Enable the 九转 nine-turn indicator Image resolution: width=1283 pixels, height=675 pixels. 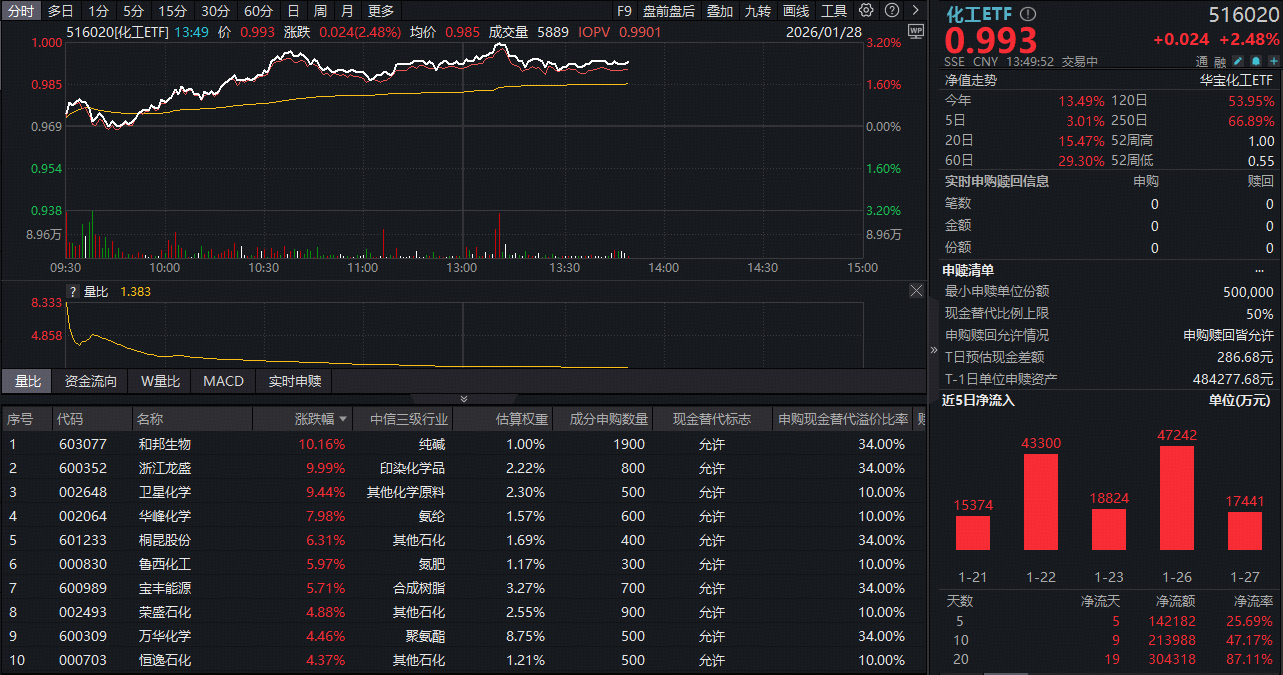click(759, 11)
